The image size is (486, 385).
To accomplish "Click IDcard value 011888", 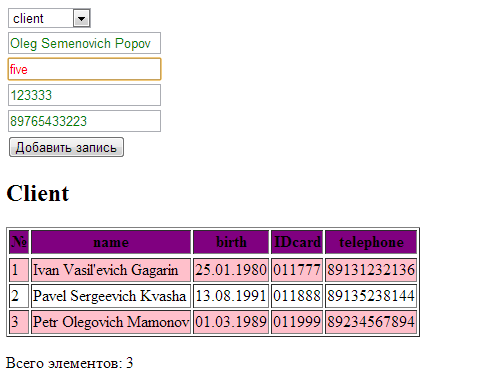I will pyautogui.click(x=297, y=296).
